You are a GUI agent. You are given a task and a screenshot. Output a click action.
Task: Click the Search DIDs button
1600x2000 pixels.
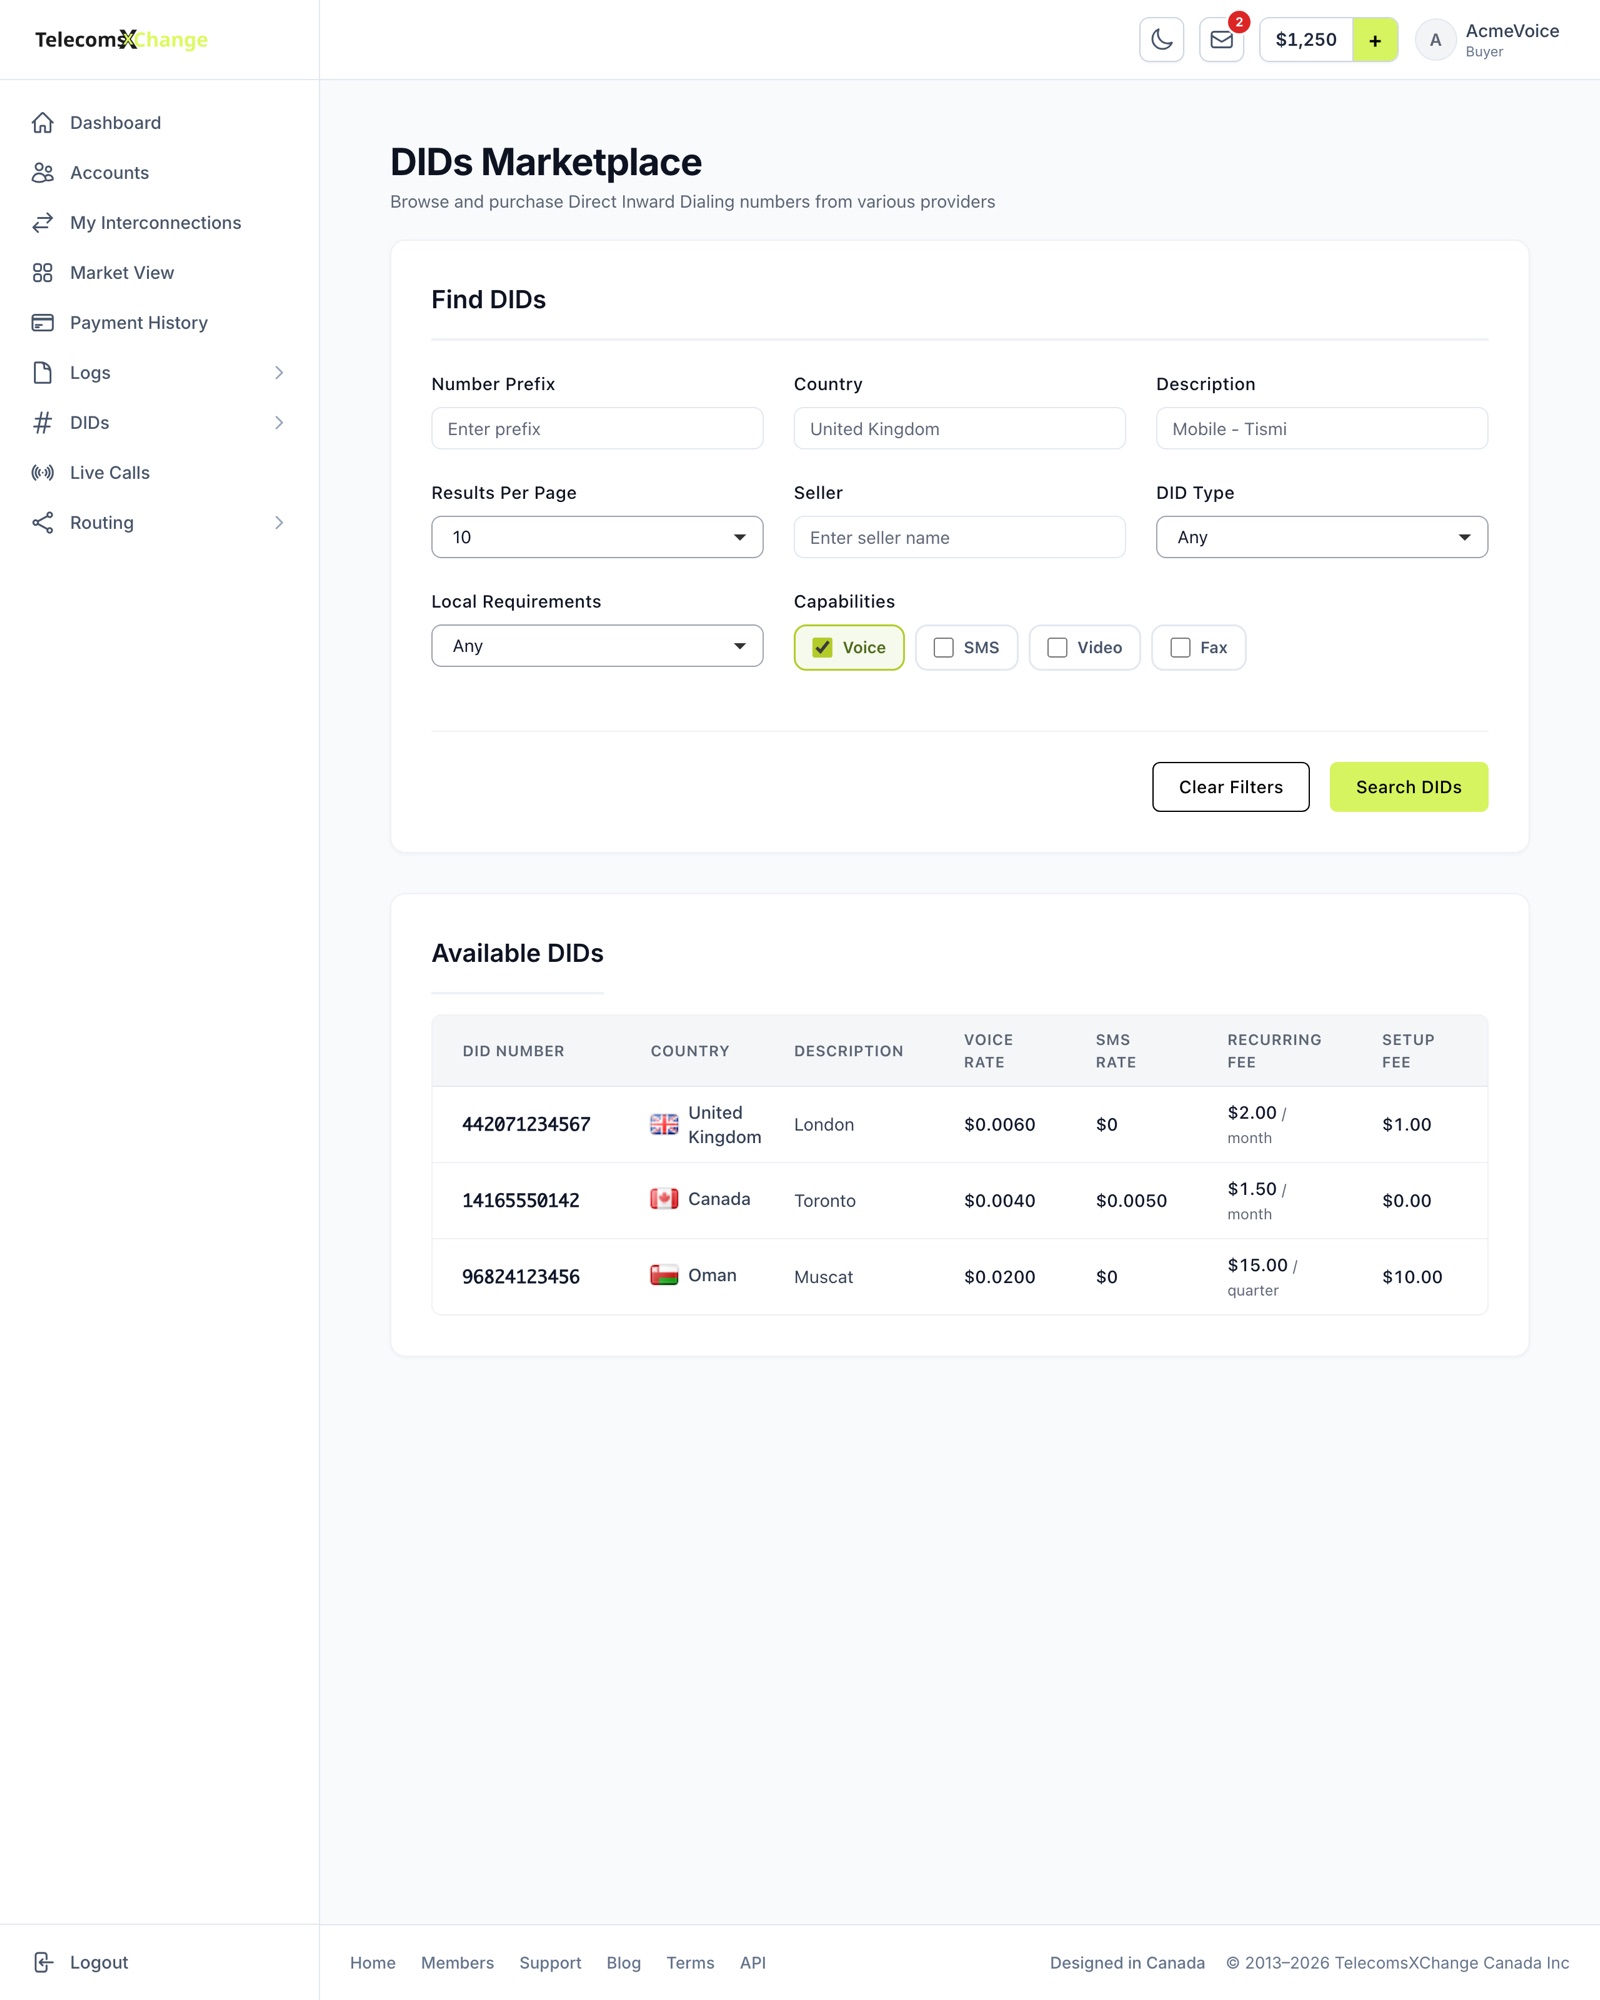coord(1408,787)
